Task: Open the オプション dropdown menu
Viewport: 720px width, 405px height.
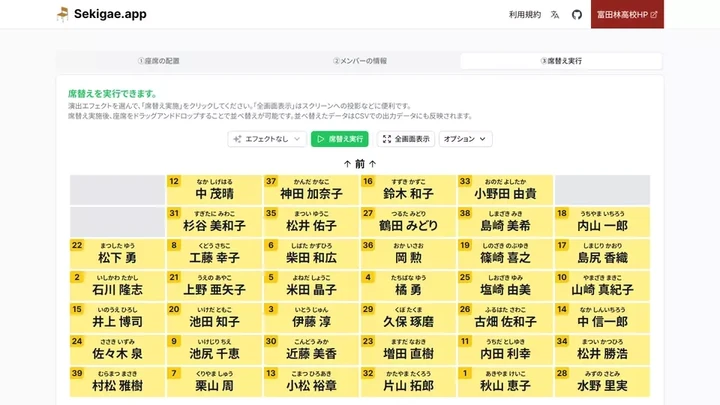Action: click(466, 139)
